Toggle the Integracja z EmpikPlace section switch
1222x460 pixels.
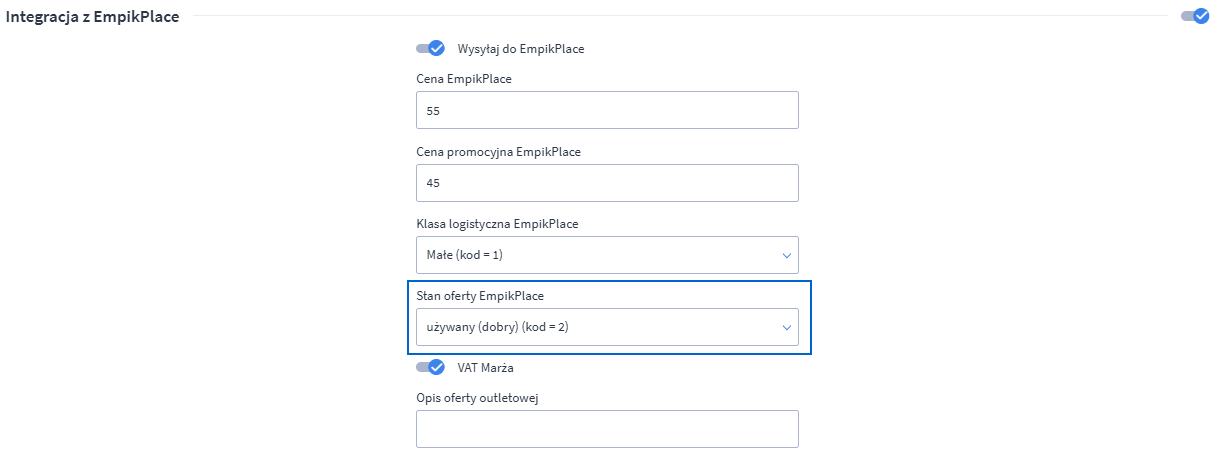[x=1194, y=16]
